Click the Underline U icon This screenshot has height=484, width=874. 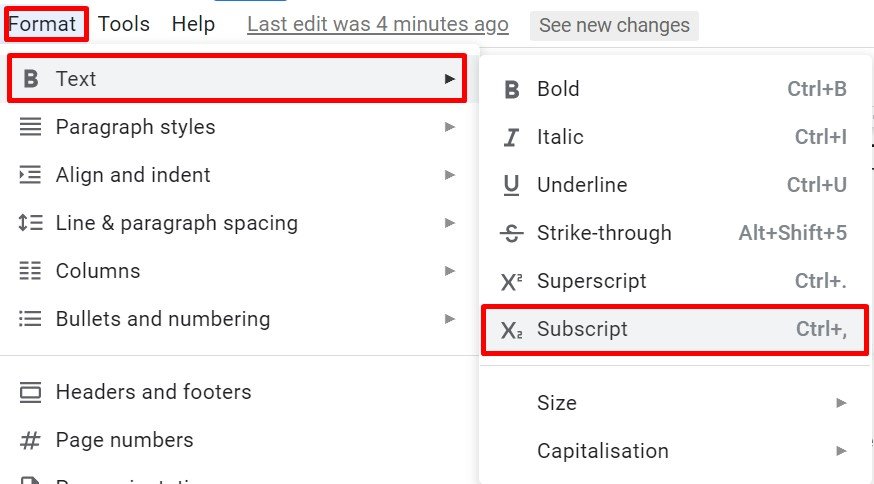[x=511, y=185]
